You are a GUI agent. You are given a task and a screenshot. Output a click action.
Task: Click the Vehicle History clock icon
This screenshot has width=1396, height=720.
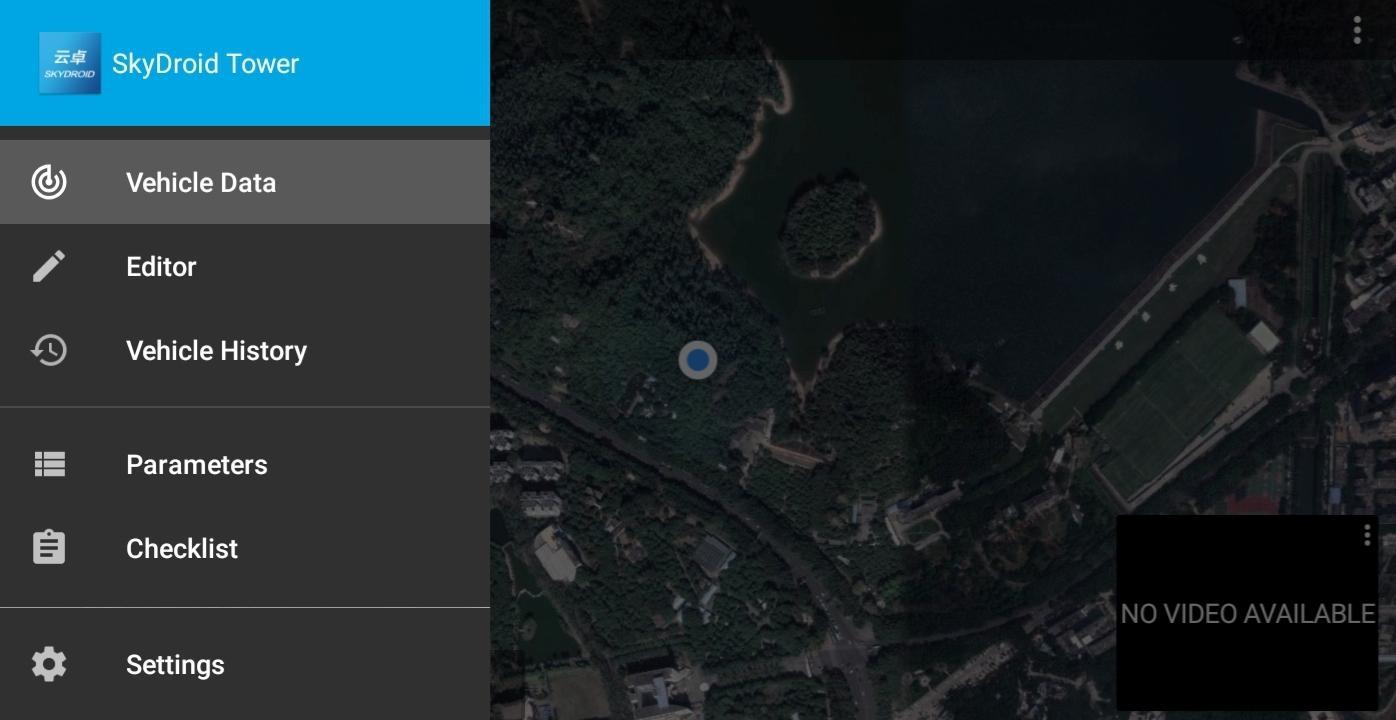[x=49, y=350]
